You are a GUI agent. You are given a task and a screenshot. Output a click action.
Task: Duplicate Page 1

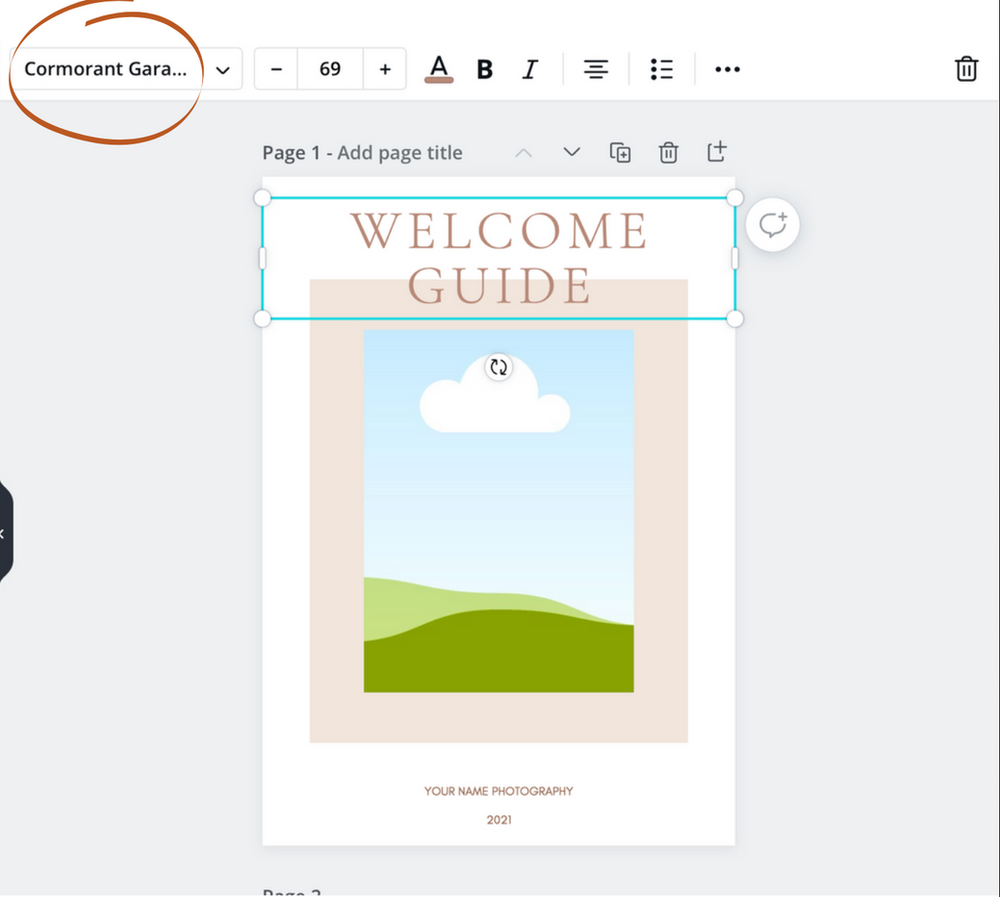click(619, 152)
